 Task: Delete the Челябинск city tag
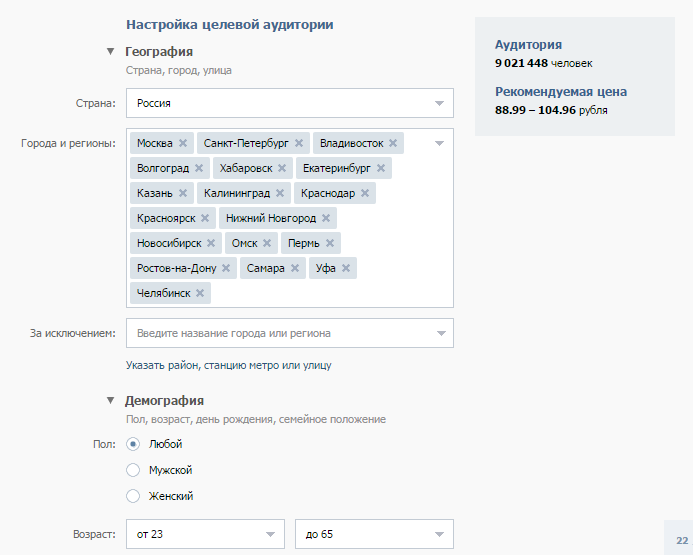click(200, 293)
